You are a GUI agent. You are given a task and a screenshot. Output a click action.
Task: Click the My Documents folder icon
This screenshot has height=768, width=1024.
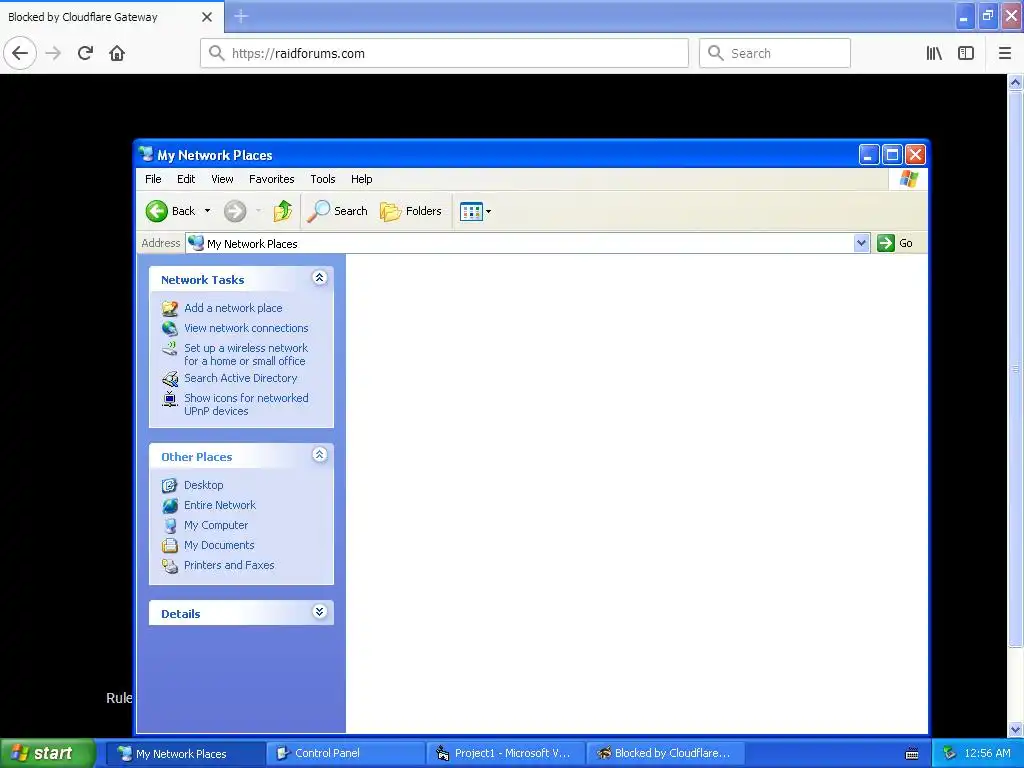pyautogui.click(x=170, y=545)
